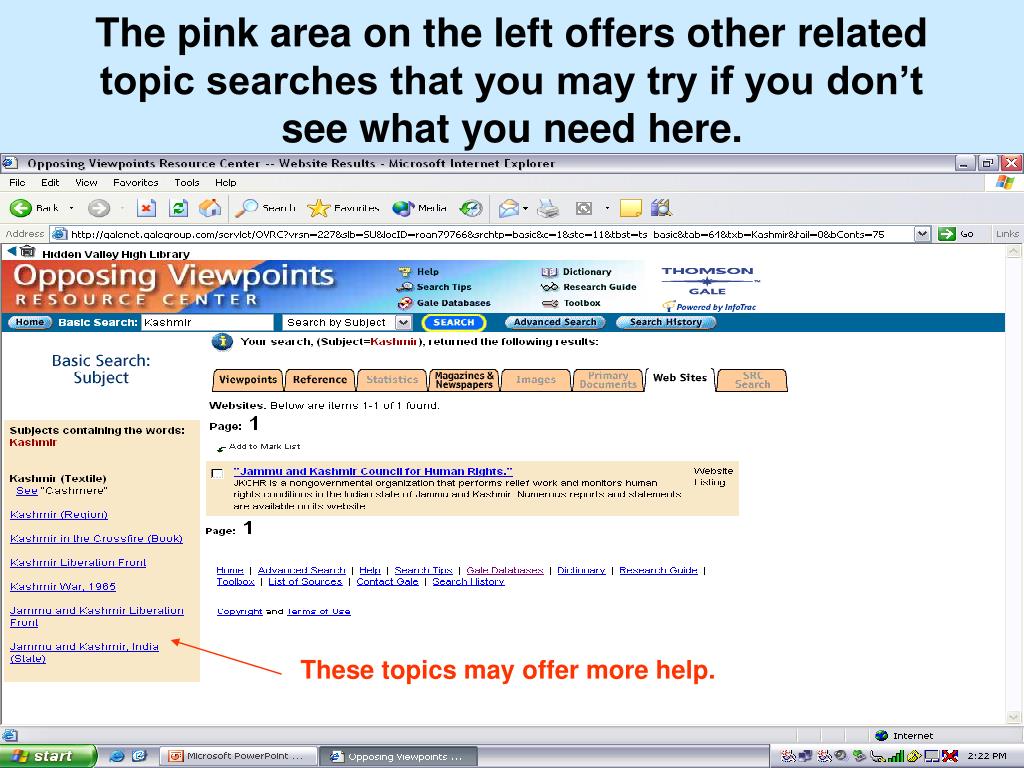Click the Advanced Search button
The width and height of the screenshot is (1024, 768).
(555, 322)
